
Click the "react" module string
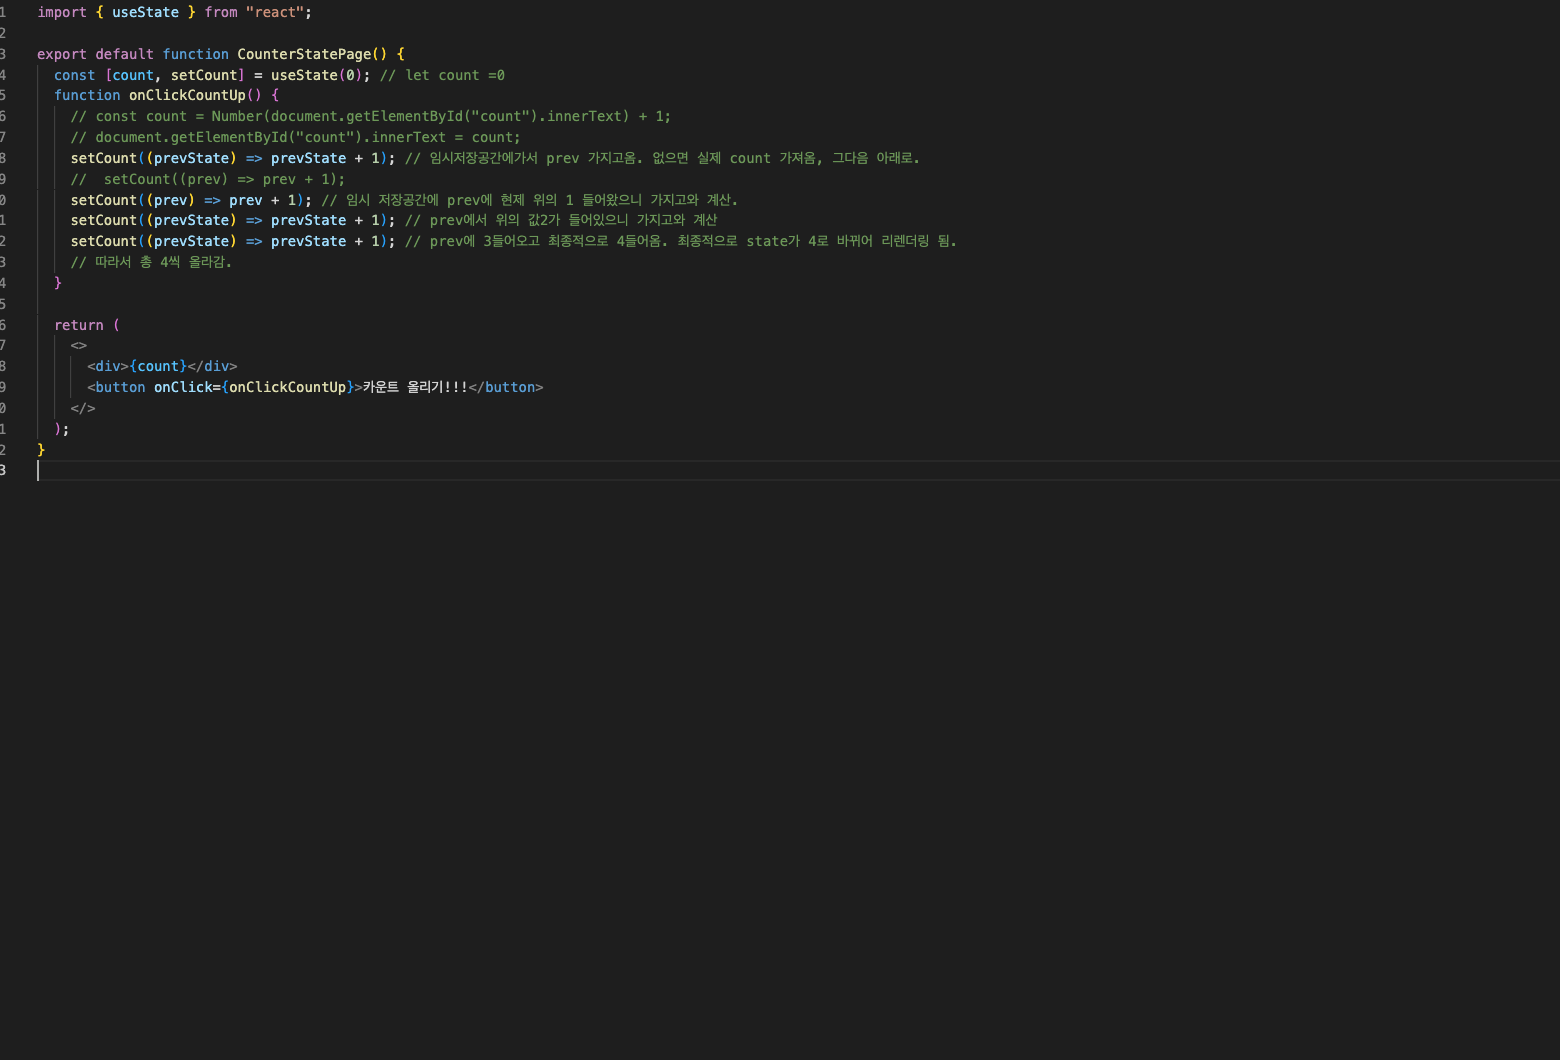click(x=275, y=12)
